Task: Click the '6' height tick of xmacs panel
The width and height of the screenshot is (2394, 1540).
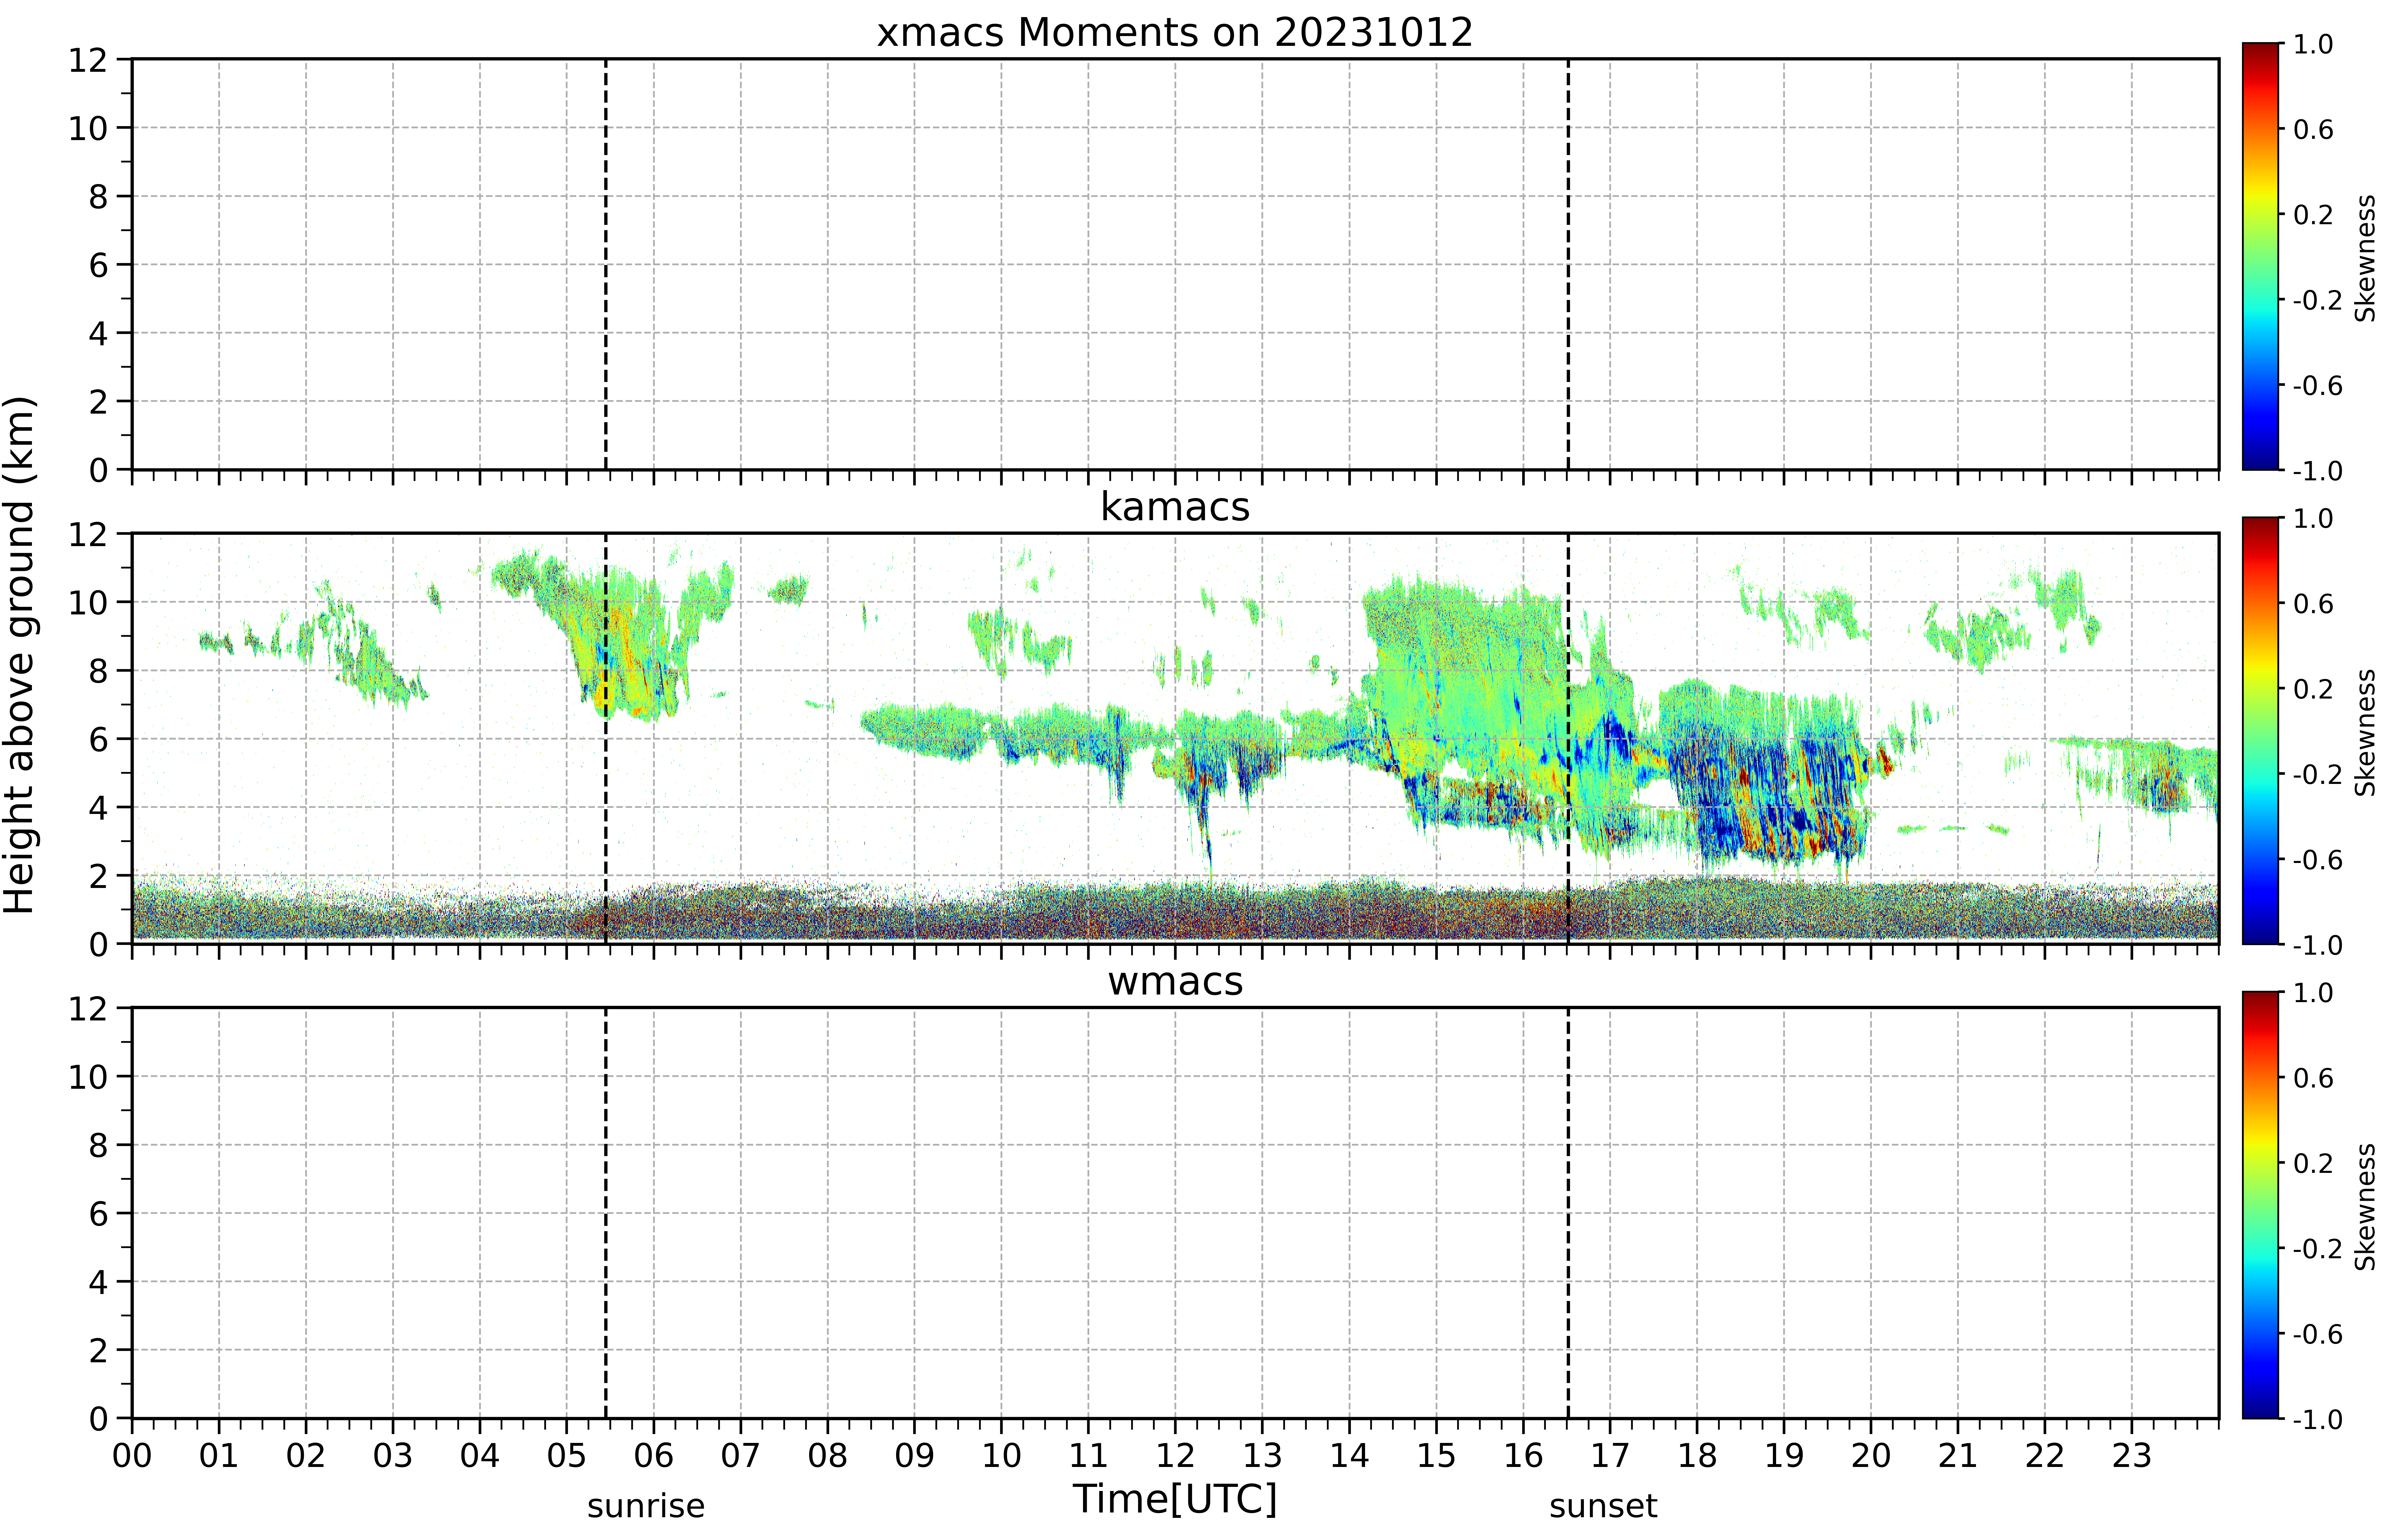Action: [x=98, y=265]
